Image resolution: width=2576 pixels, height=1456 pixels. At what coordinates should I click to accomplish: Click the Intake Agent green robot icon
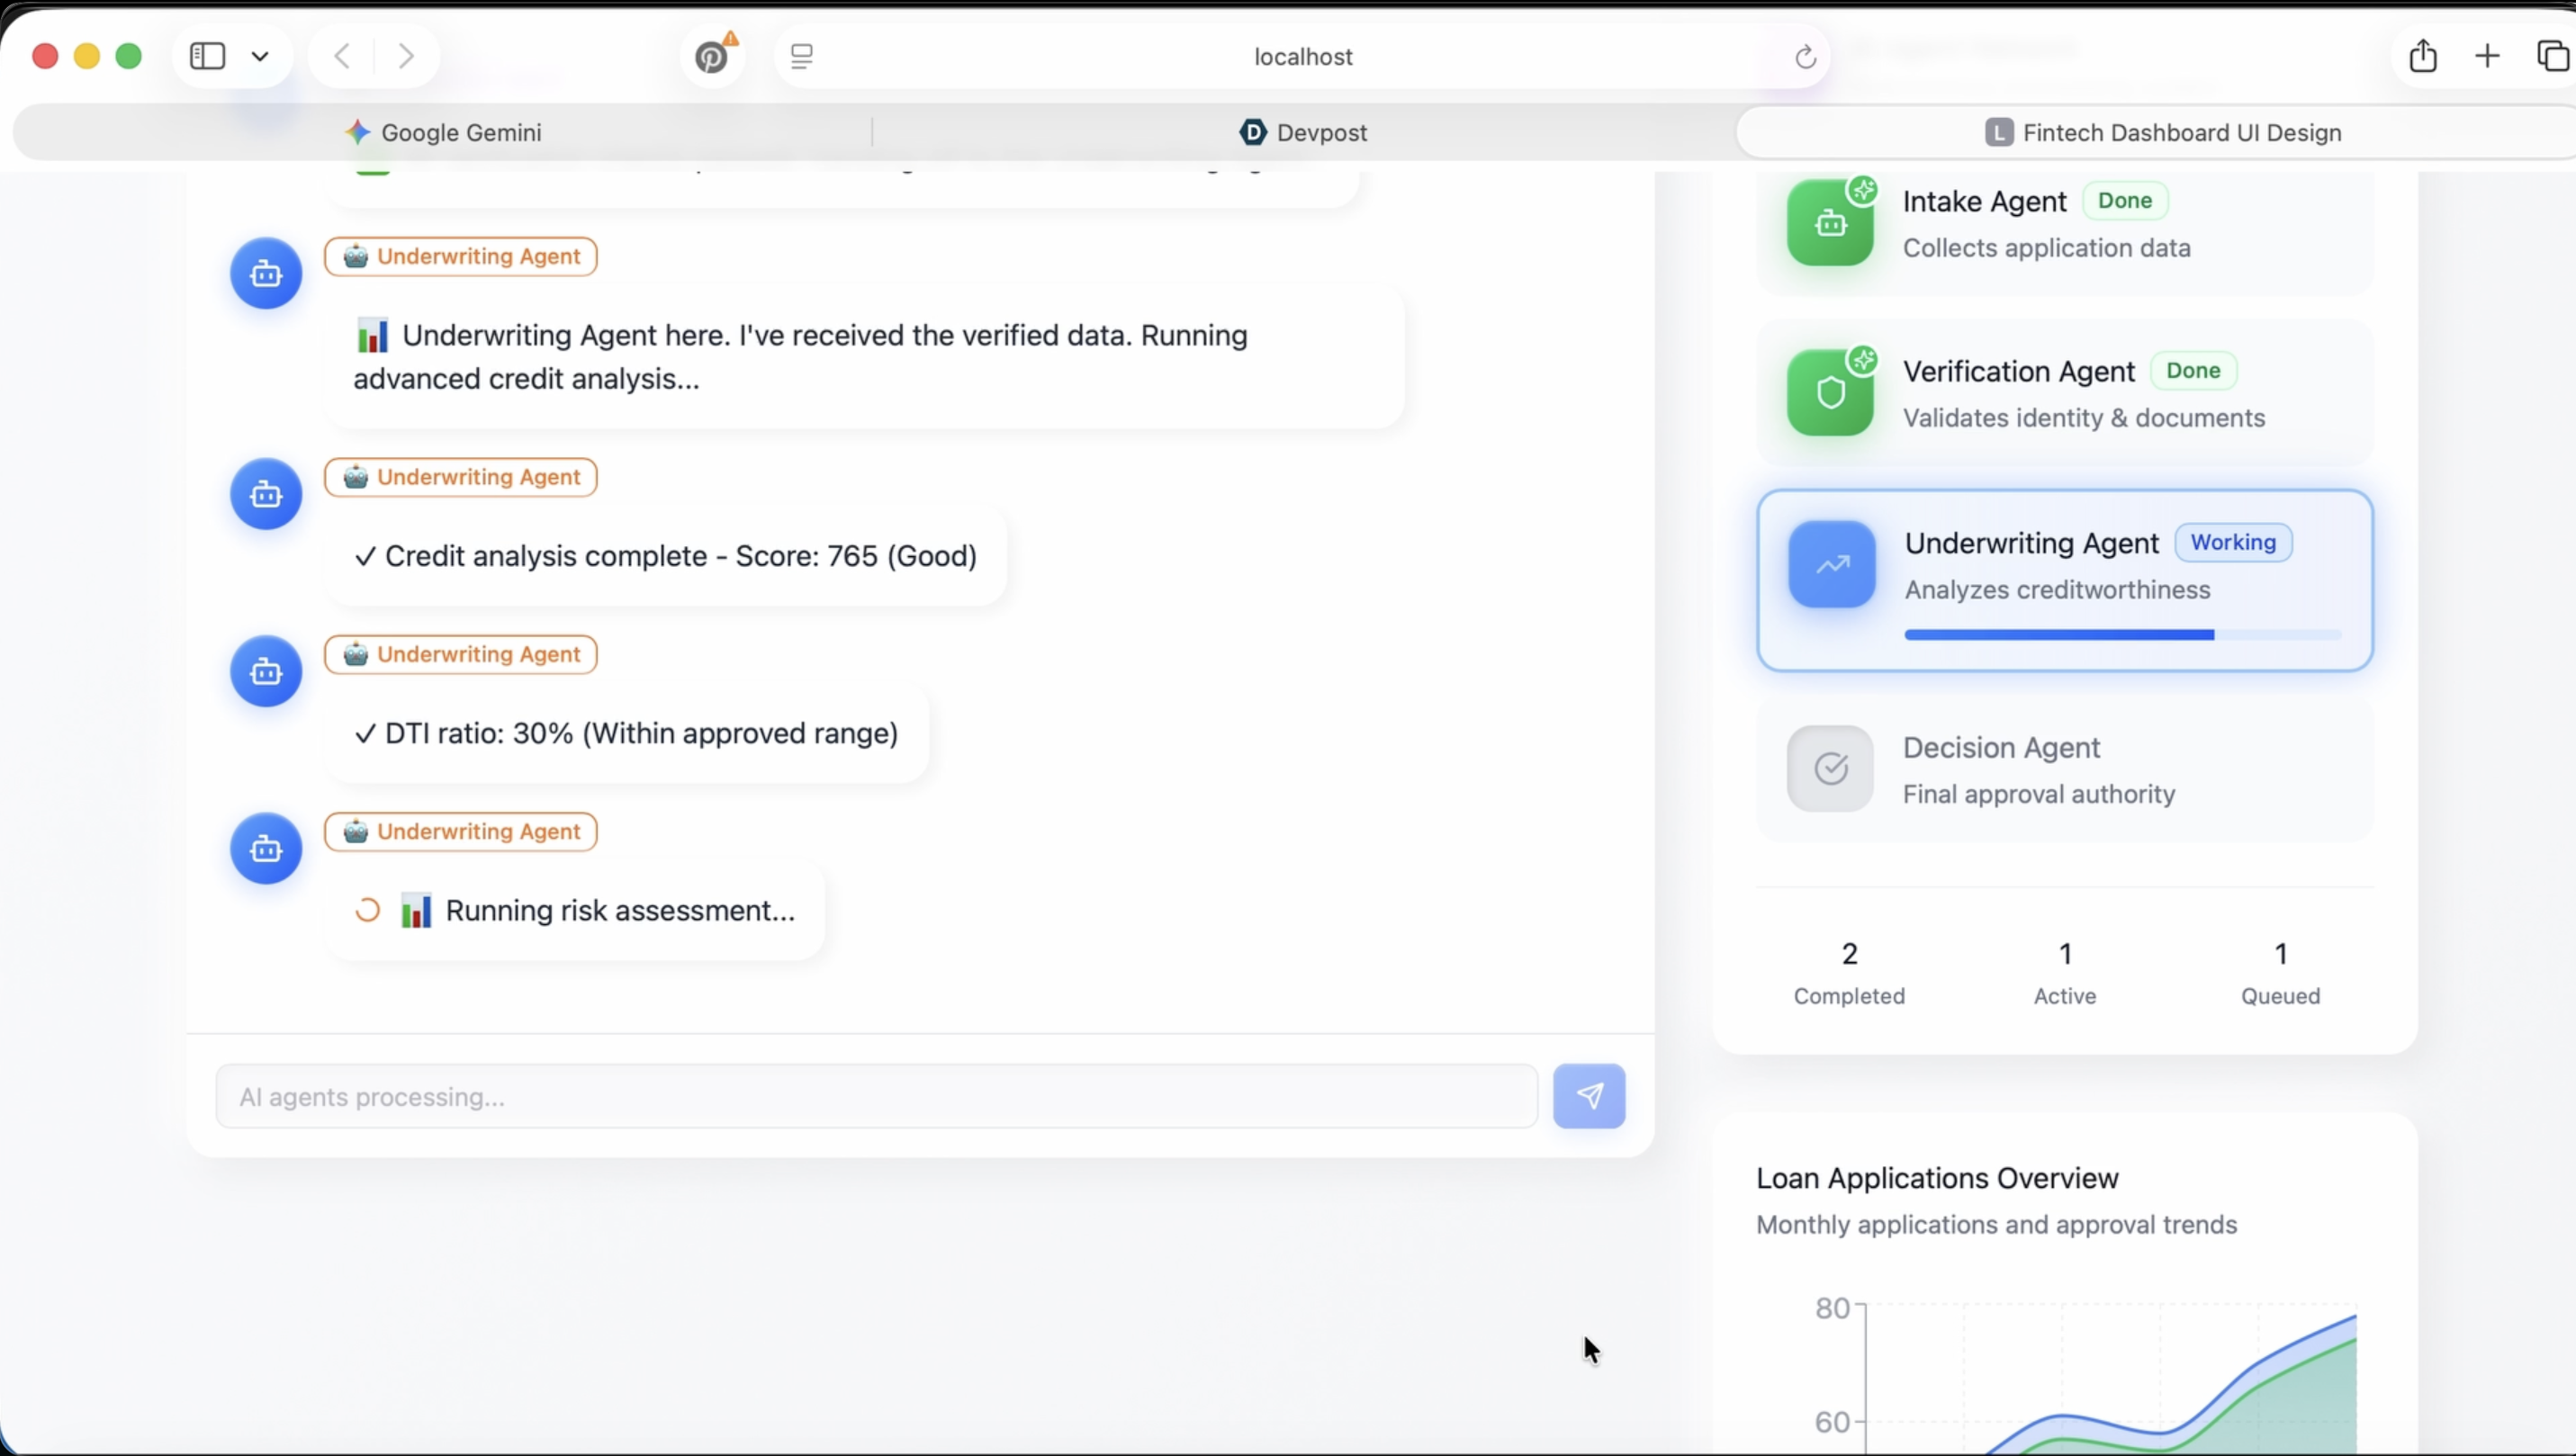[1830, 223]
